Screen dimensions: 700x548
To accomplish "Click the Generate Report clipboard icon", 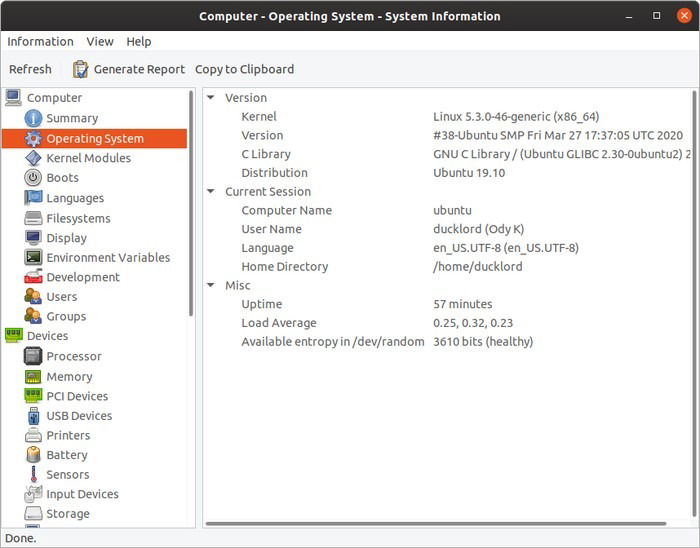I will pyautogui.click(x=80, y=69).
